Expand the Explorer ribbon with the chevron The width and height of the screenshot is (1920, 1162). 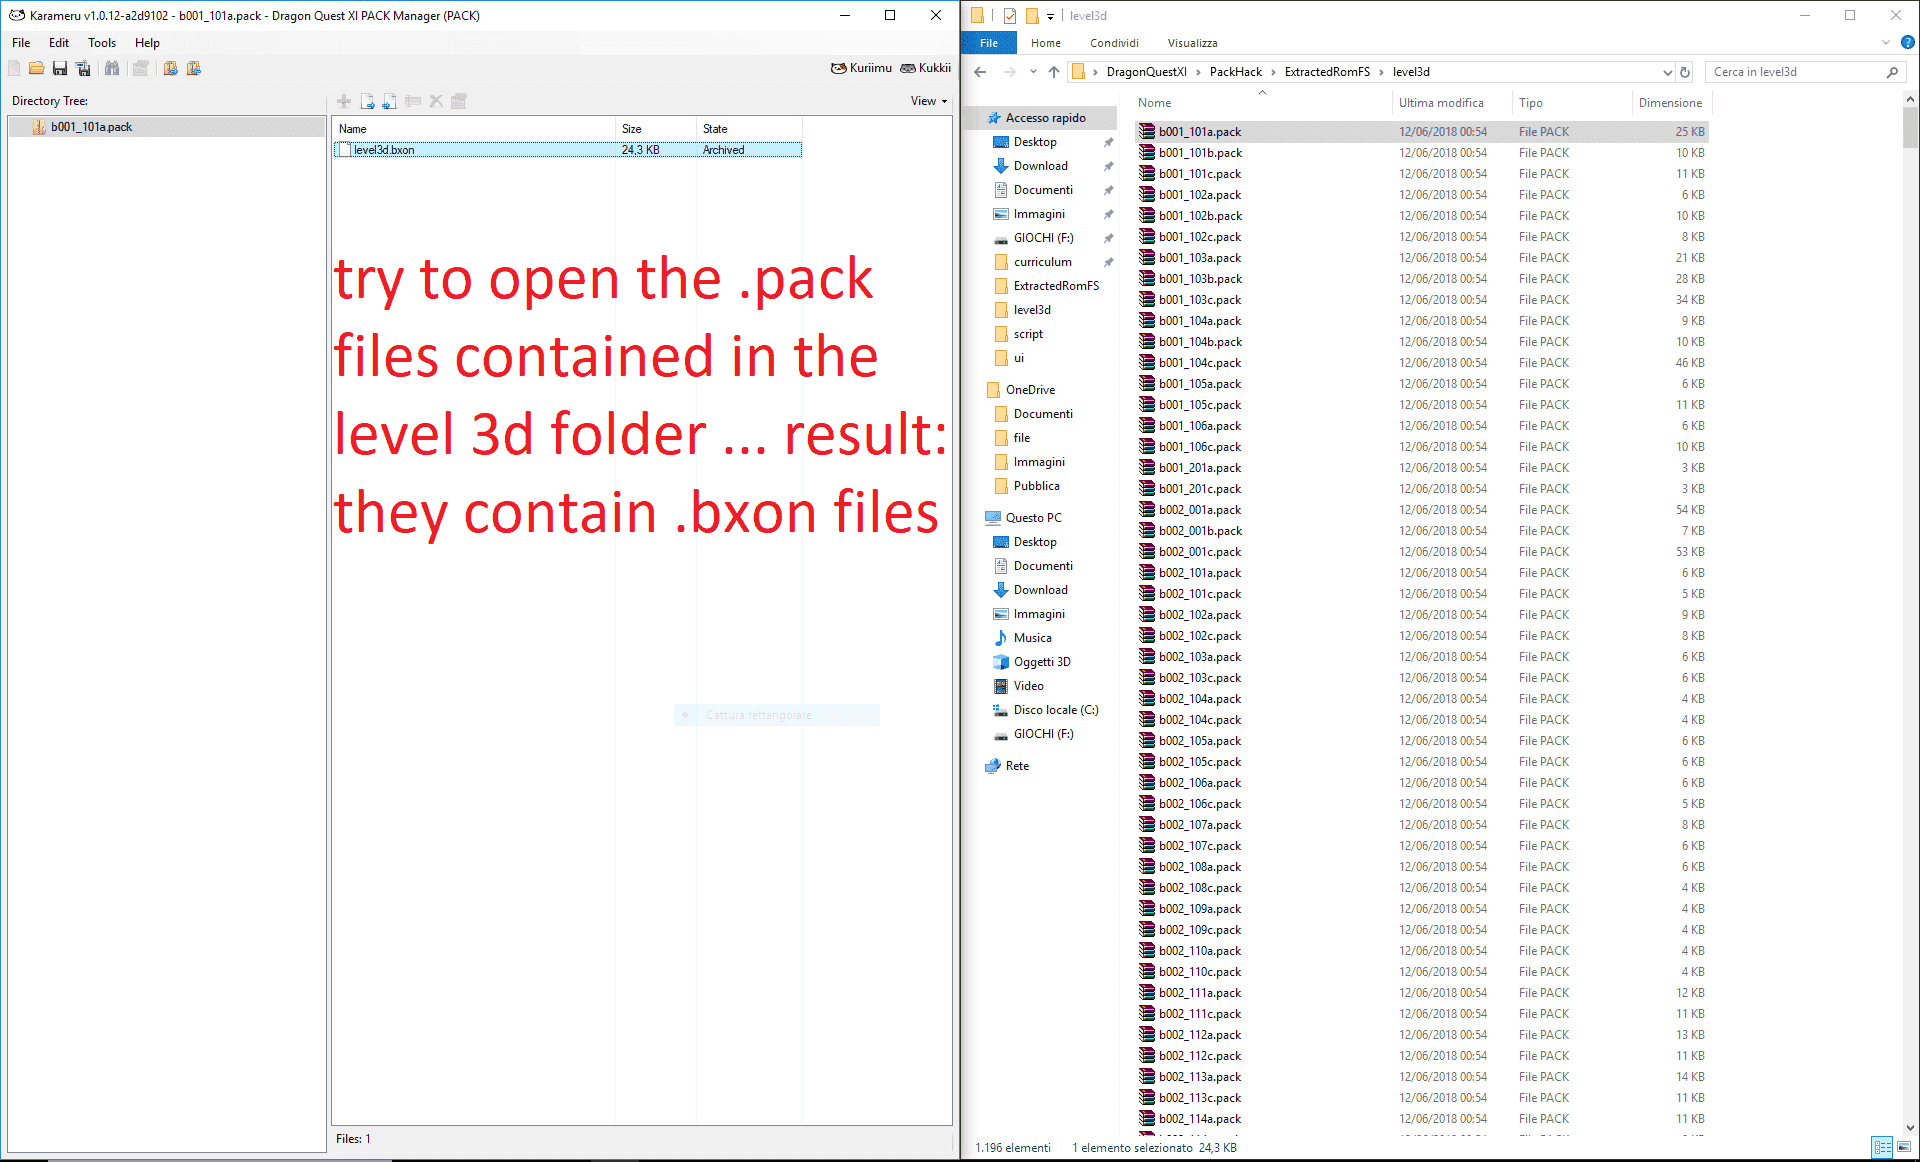(1886, 43)
